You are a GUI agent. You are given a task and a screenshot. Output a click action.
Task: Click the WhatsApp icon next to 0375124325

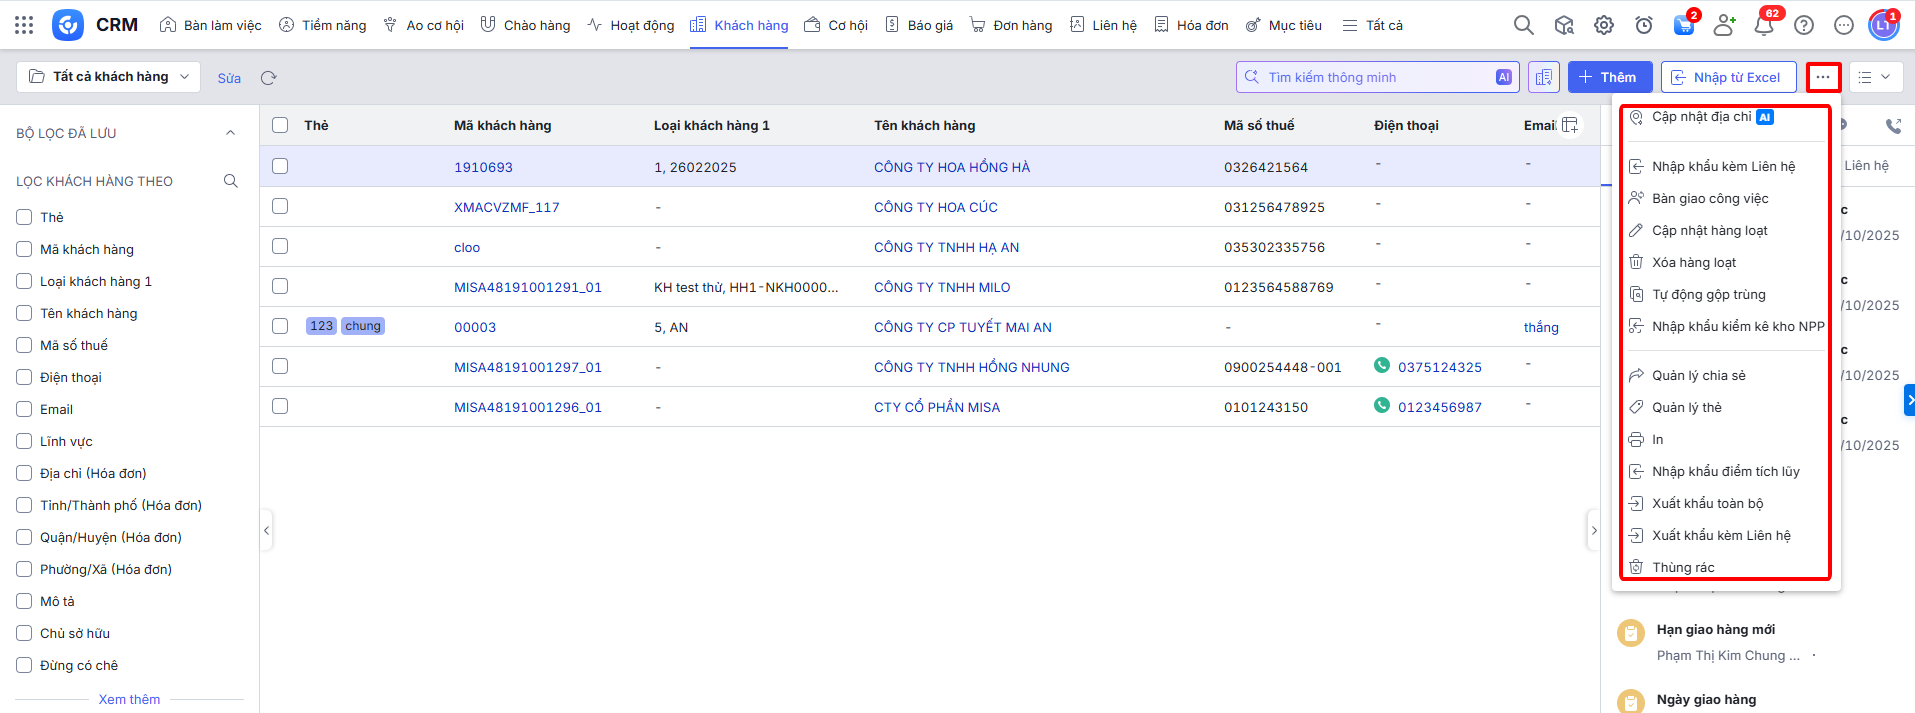(1382, 366)
